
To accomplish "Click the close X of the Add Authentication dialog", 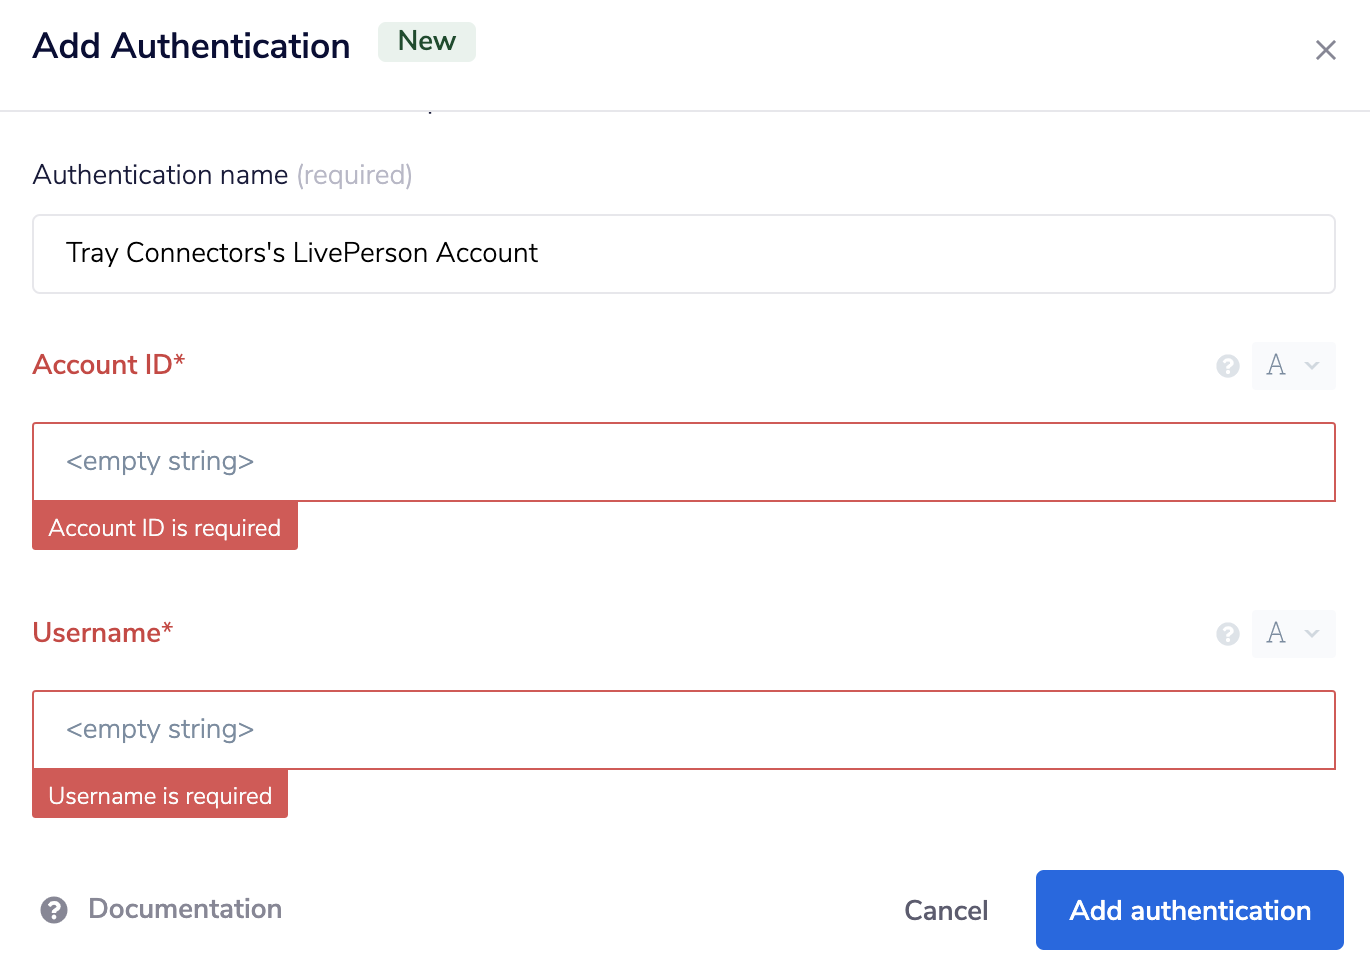I will 1326,49.
